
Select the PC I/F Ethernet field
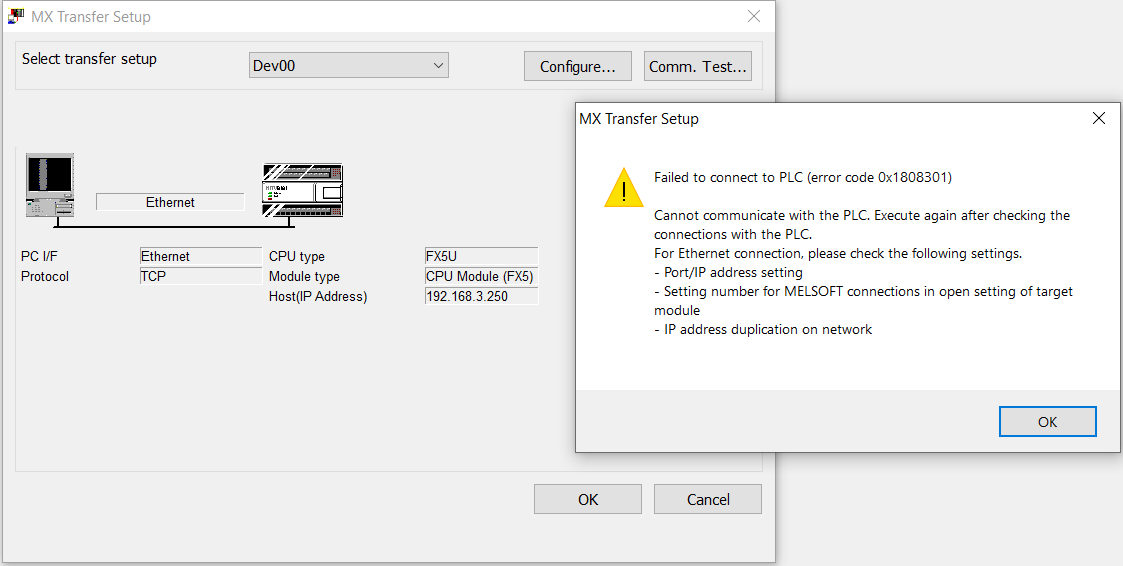tap(201, 256)
